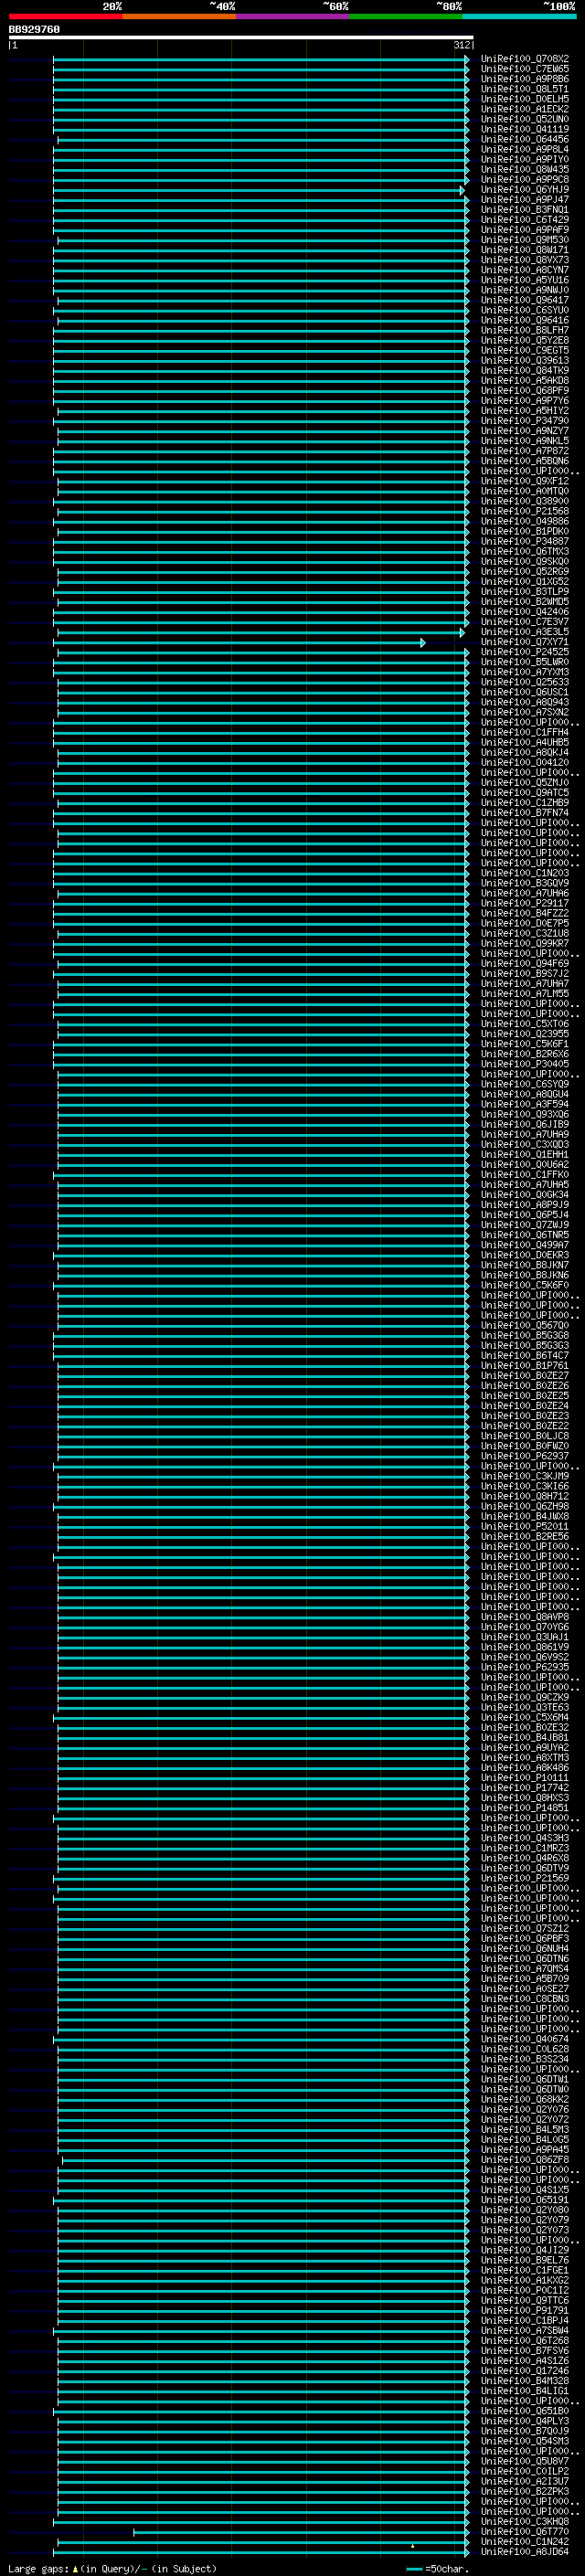Viewport: 585px width, 2576px height.
Task: Select hit label UniRef100_P34887
Action: coord(525,541)
